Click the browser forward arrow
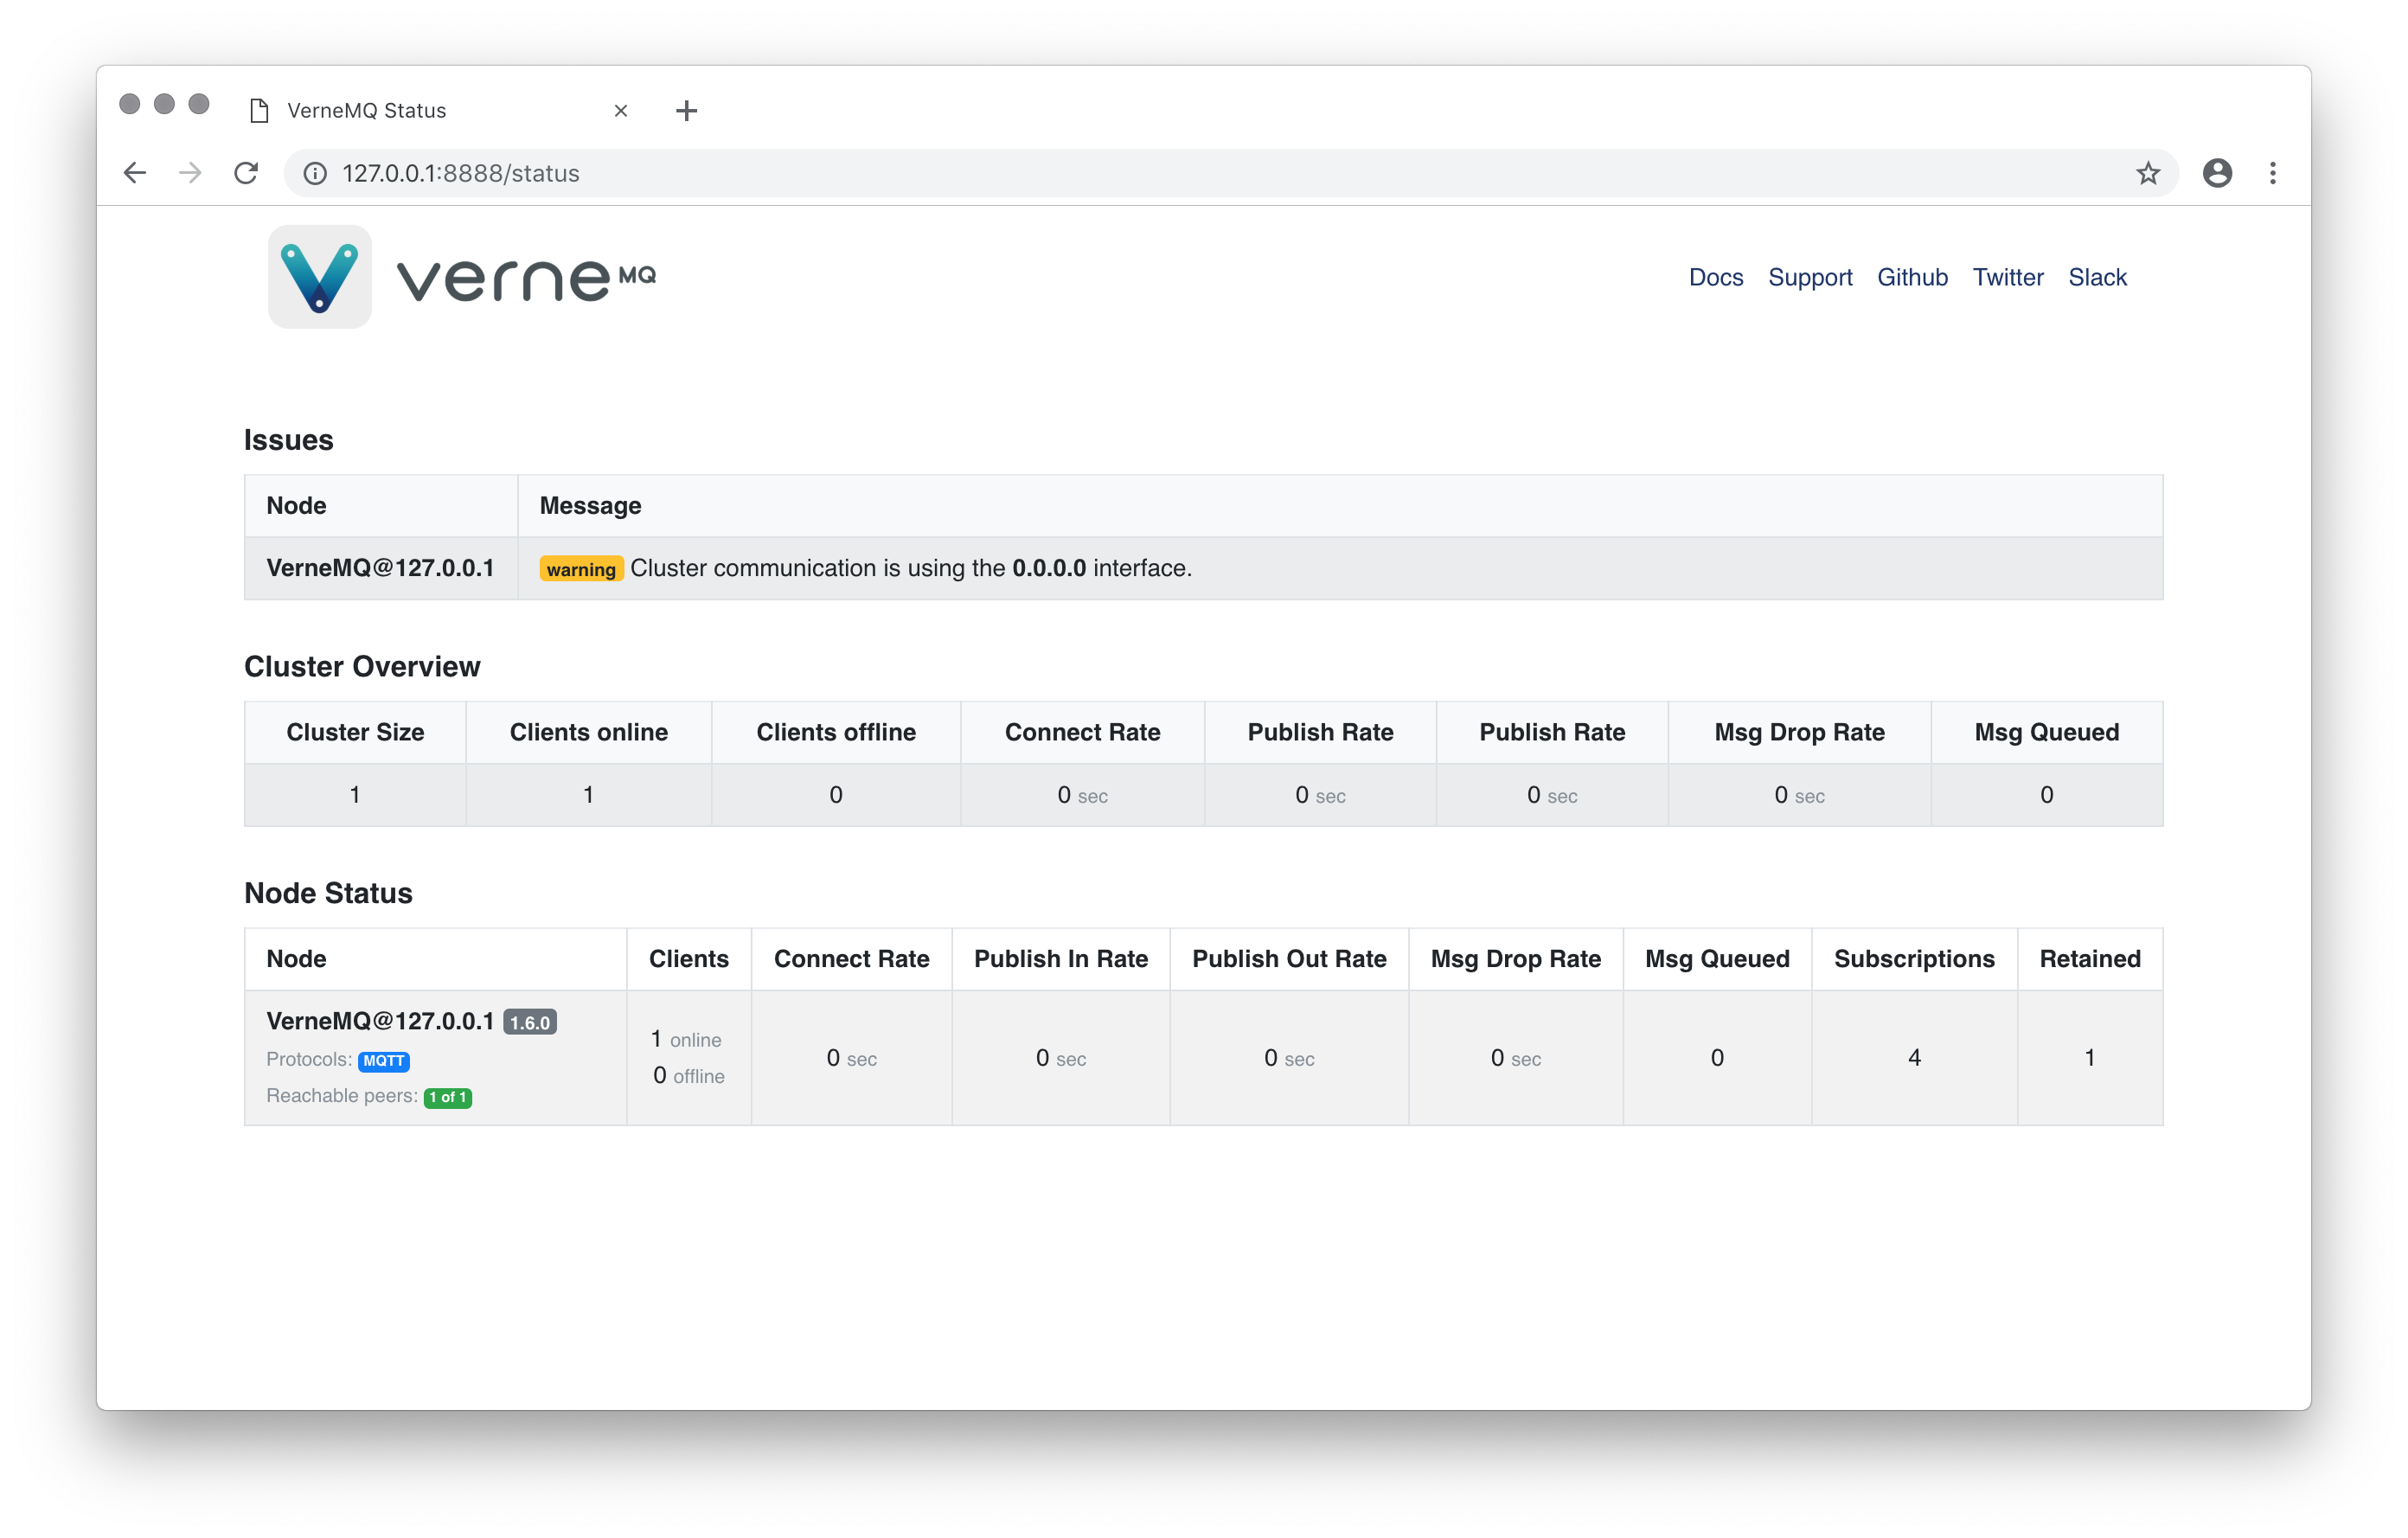This screenshot has width=2408, height=1538. (190, 173)
